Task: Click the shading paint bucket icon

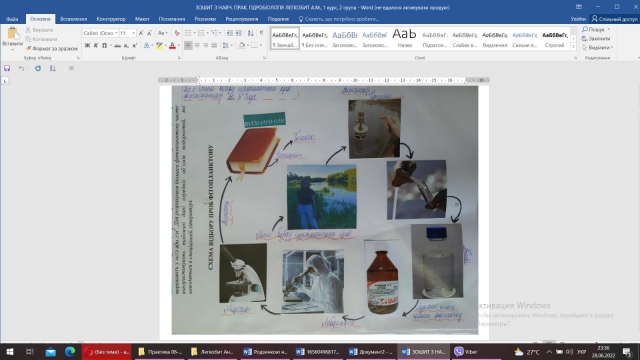Action: (242, 45)
